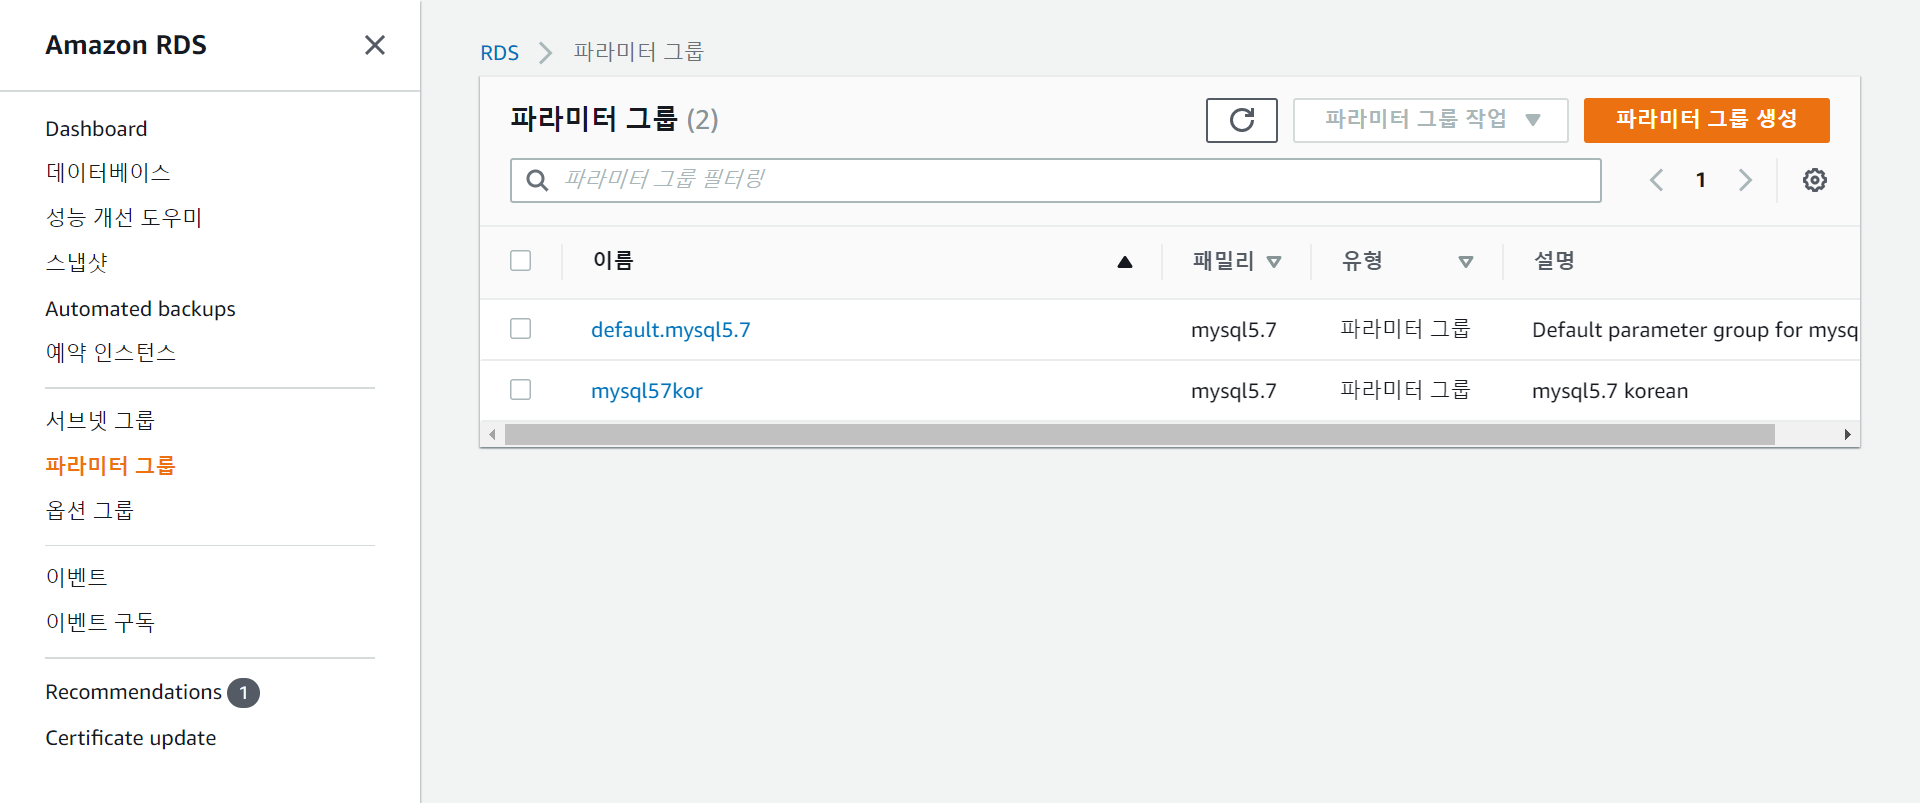Open 이벤트 in sidebar
The height and width of the screenshot is (803, 1920).
point(76,578)
